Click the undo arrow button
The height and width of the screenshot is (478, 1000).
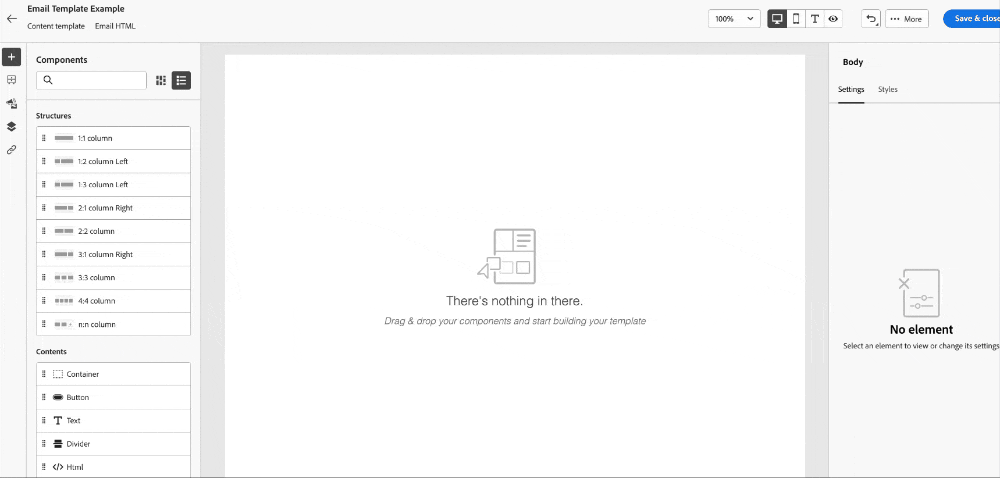[871, 19]
